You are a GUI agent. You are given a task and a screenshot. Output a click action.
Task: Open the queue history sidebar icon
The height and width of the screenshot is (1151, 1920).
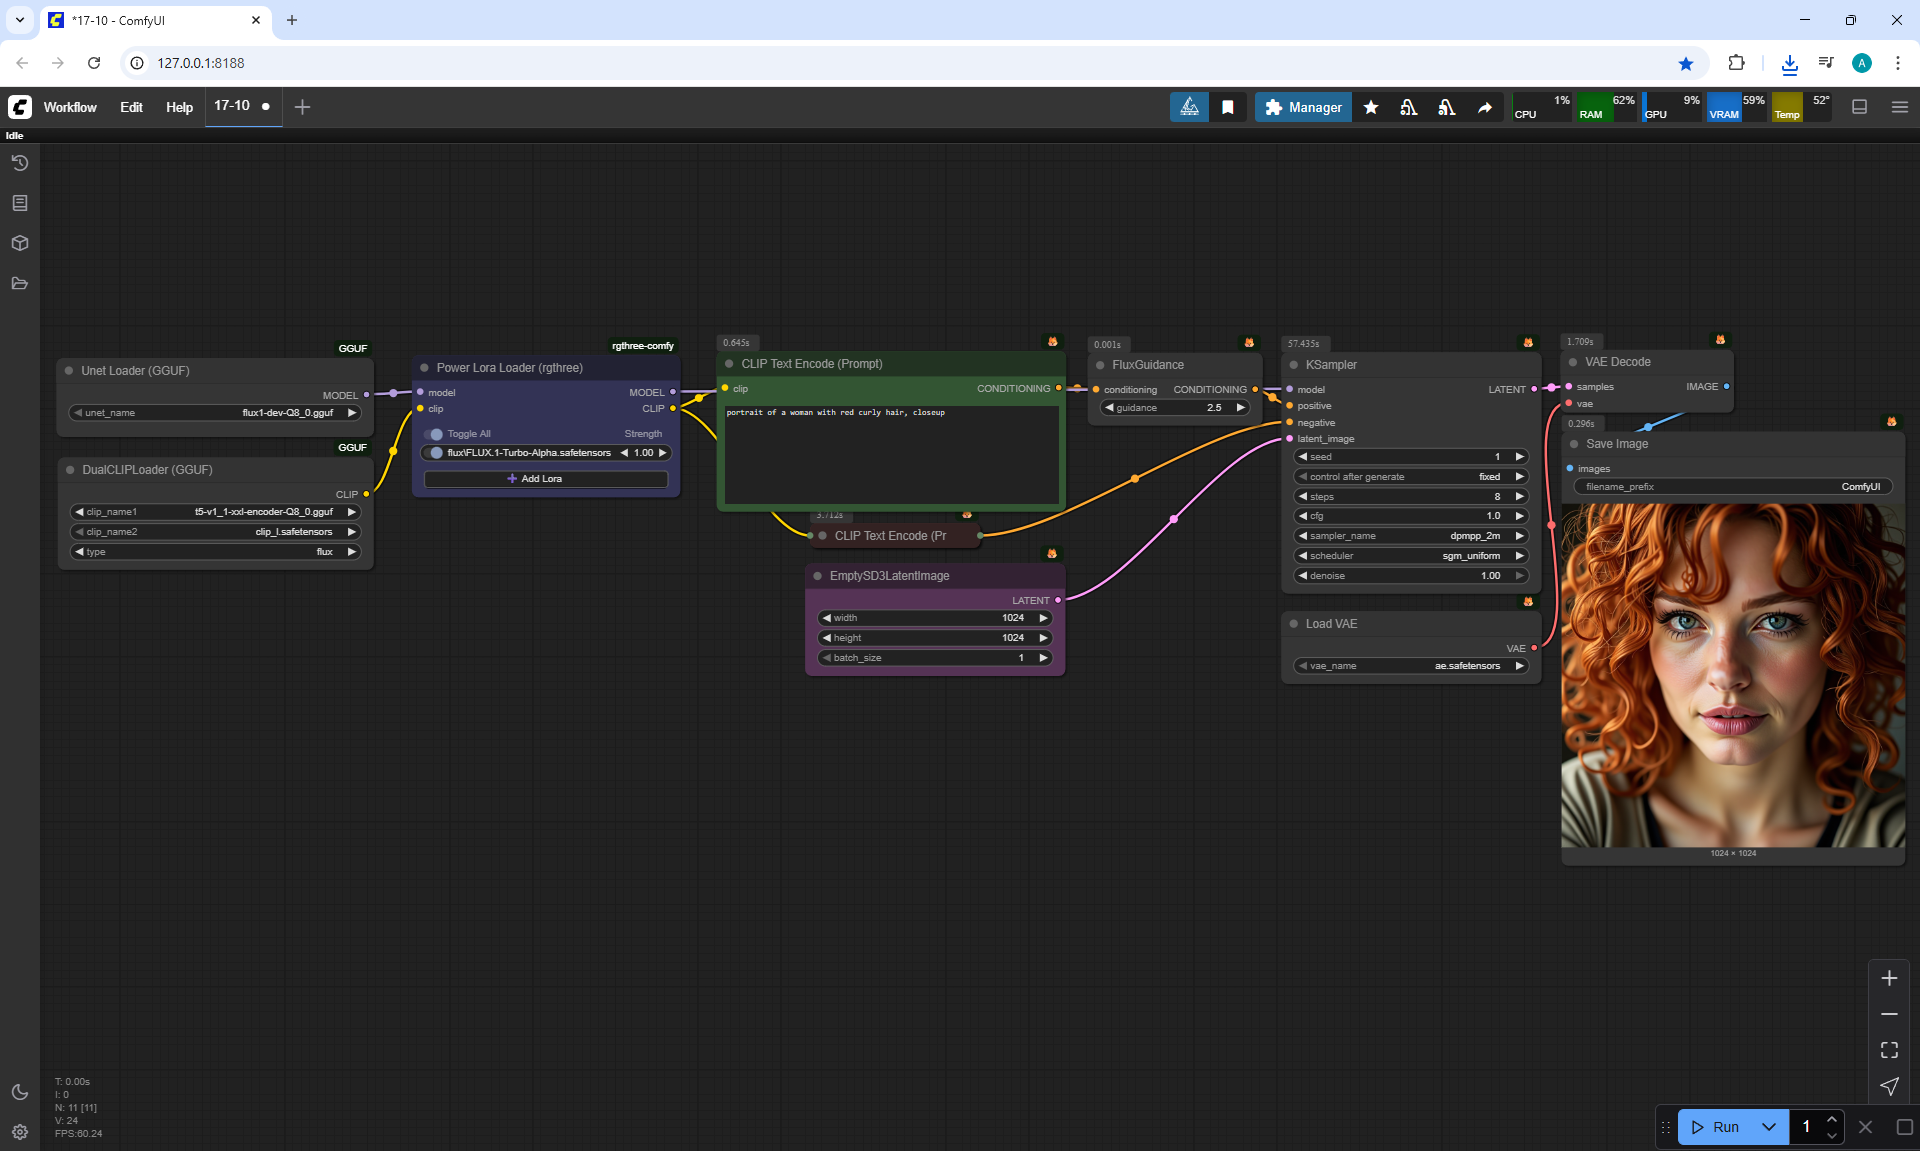click(x=19, y=163)
